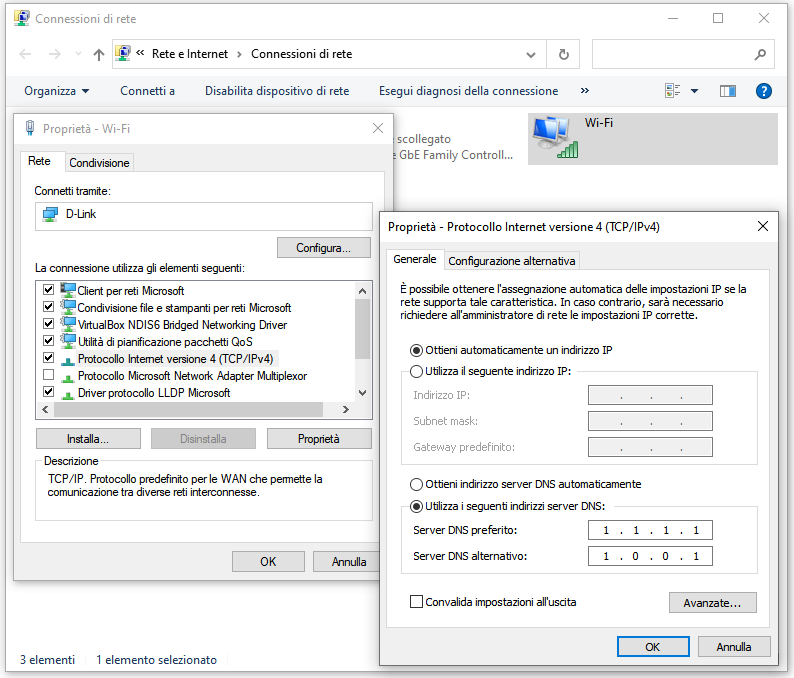Select Ottieni indirizzo server DNS automaticamente
The height and width of the screenshot is (678, 794).
(x=417, y=484)
